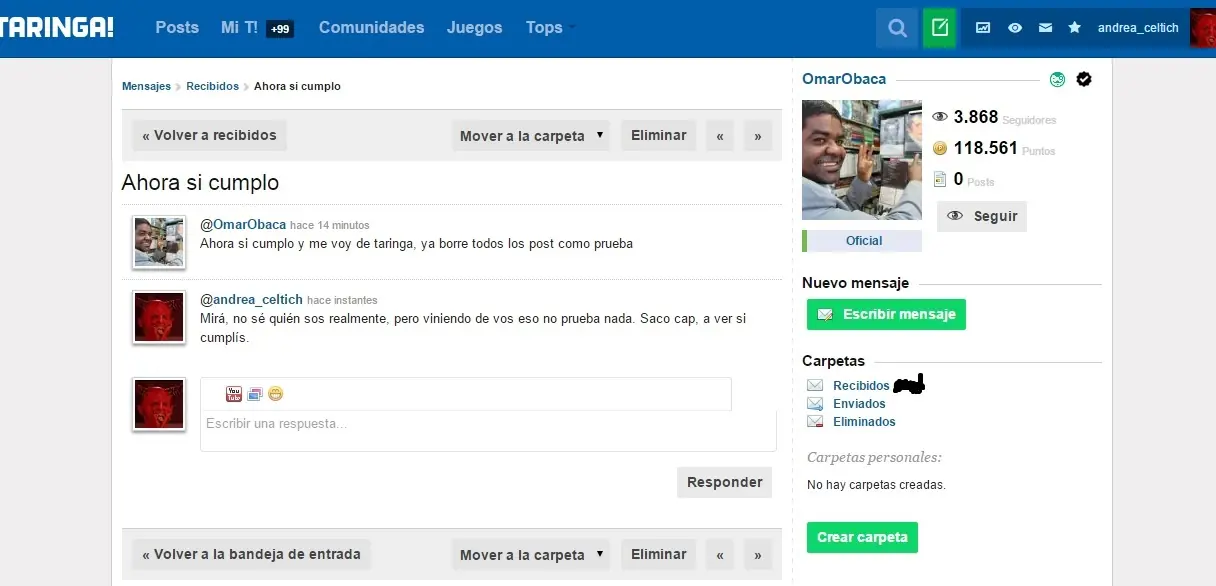
Task: Click OmarObaca's large profile photo
Action: [x=862, y=159]
